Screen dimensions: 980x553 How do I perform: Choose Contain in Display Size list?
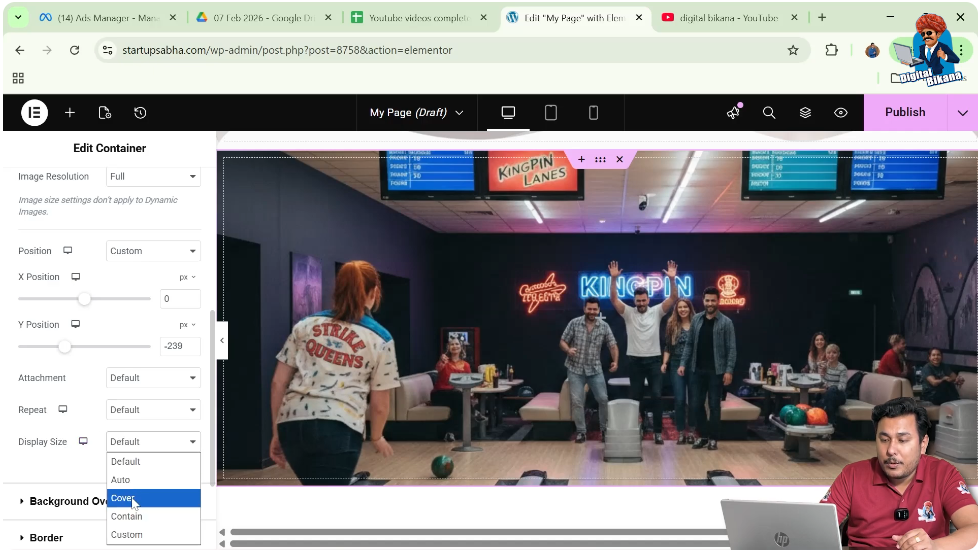[x=153, y=516]
